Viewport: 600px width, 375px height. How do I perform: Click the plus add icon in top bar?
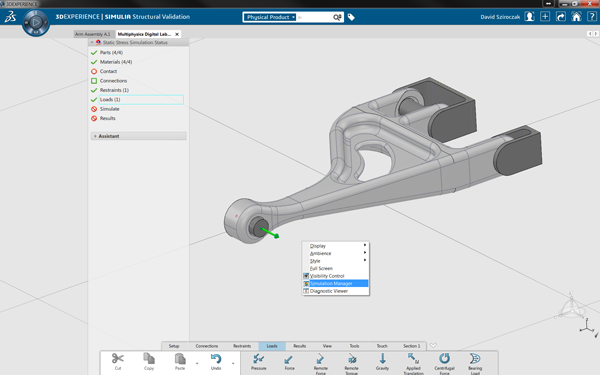tap(545, 17)
